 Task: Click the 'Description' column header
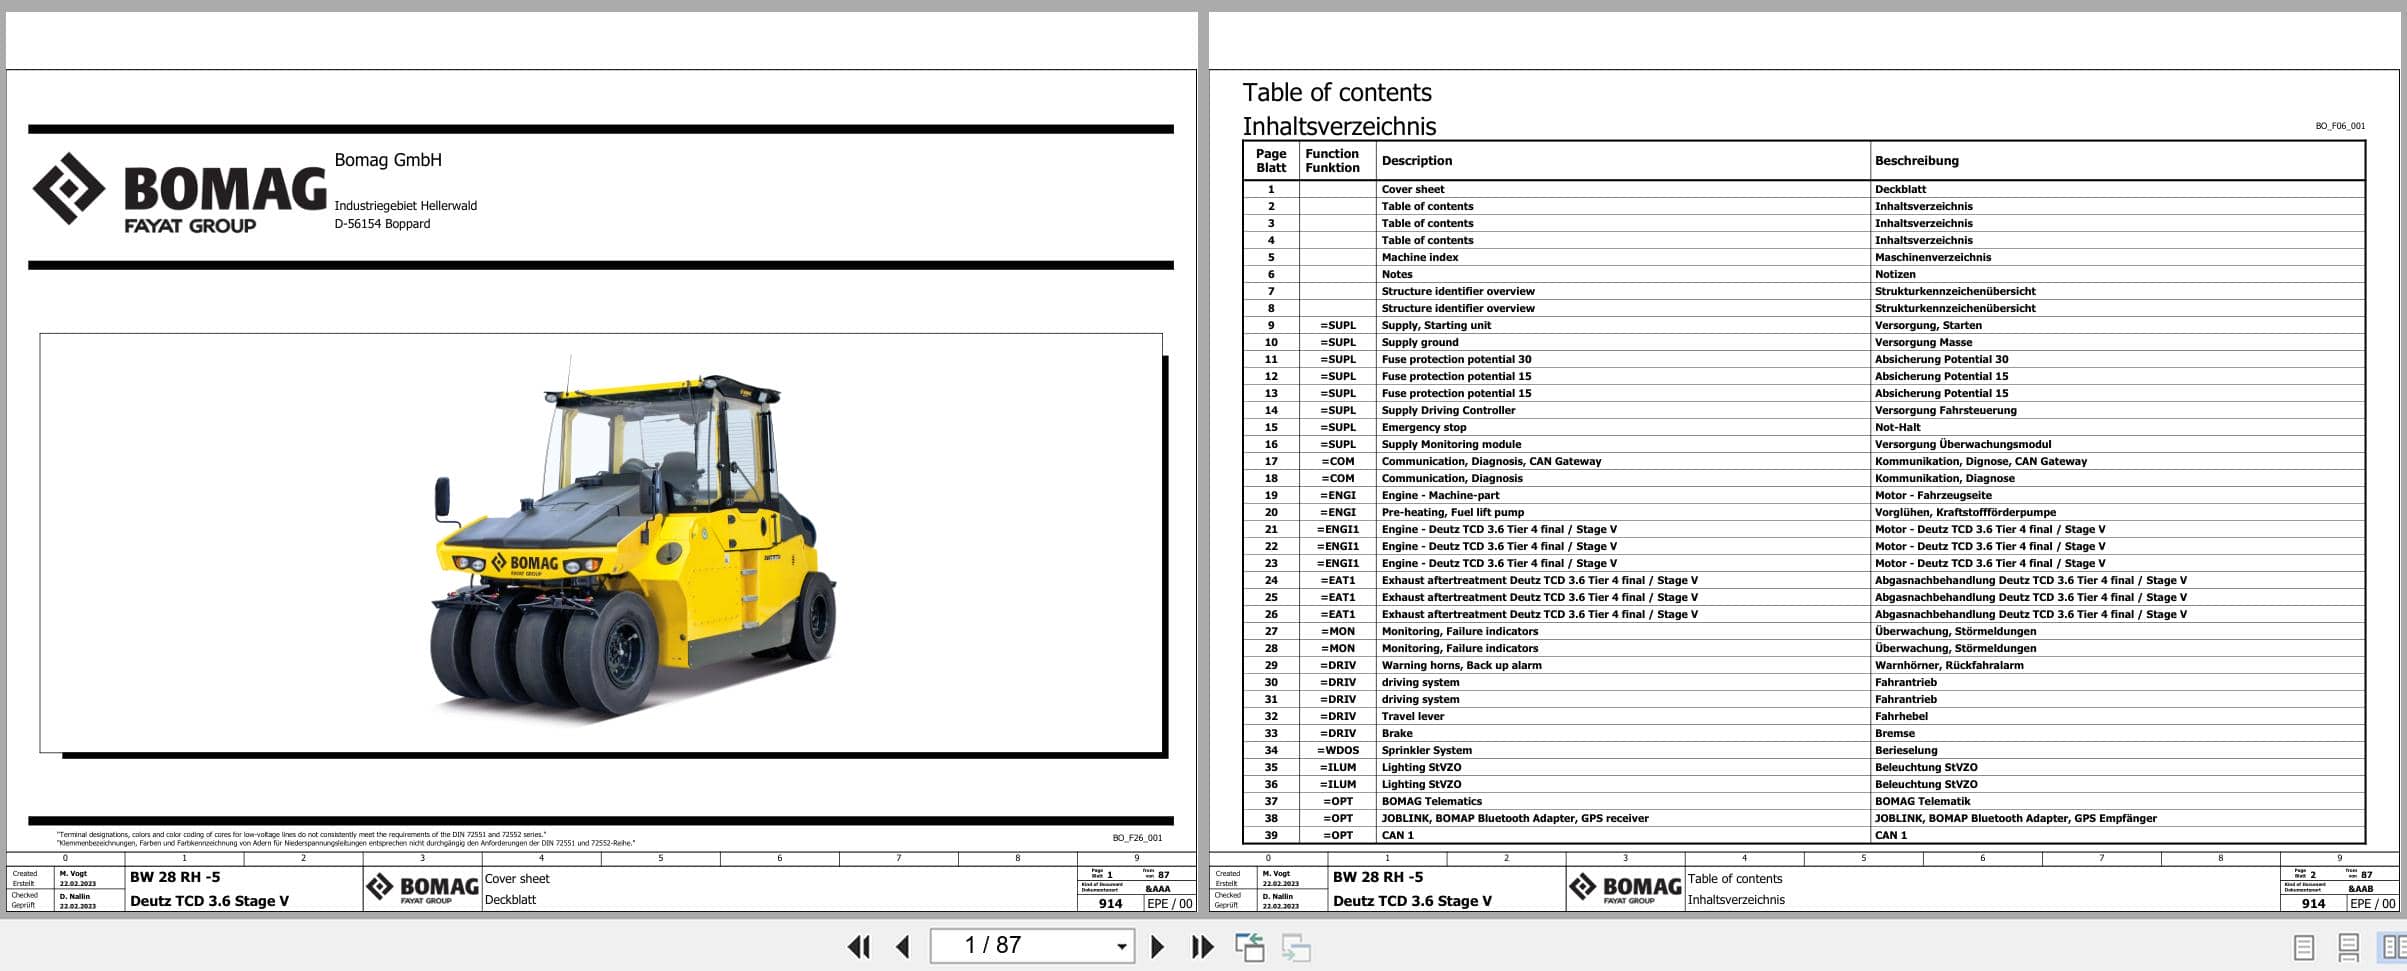pos(1416,160)
